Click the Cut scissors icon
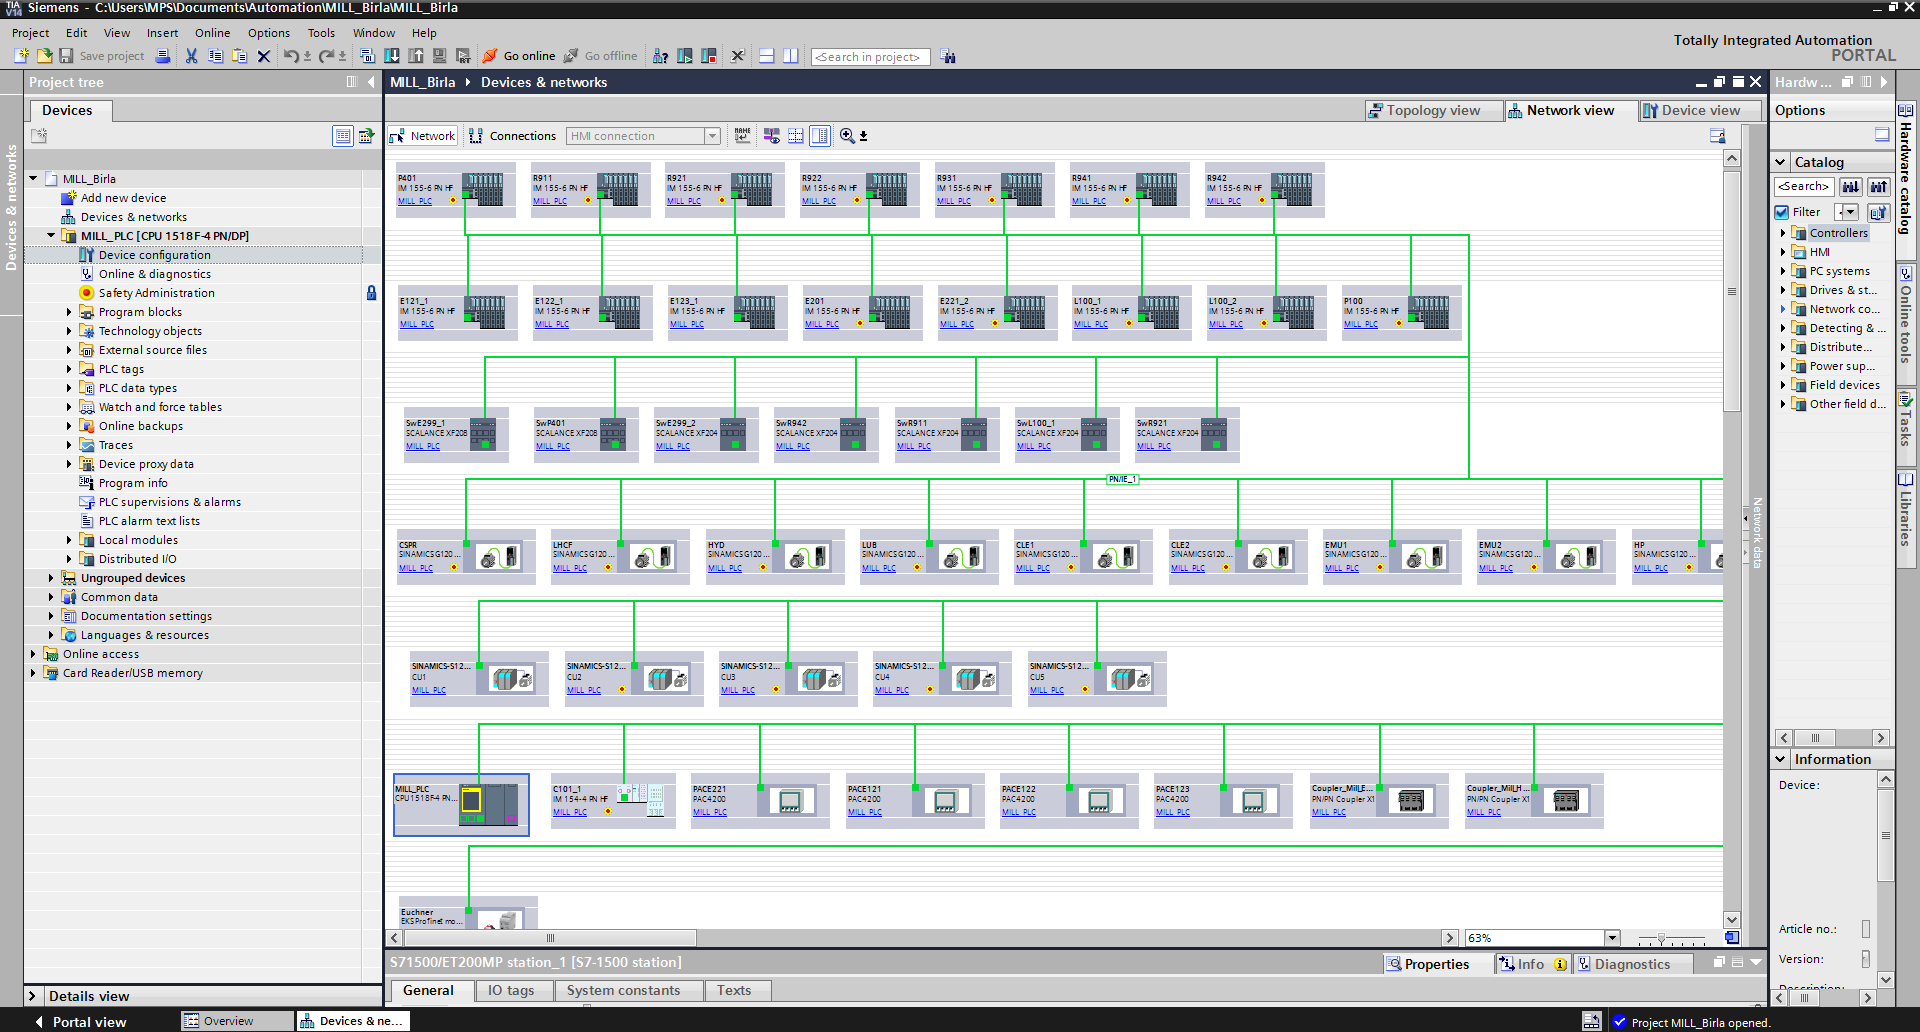This screenshot has width=1920, height=1032. click(191, 56)
